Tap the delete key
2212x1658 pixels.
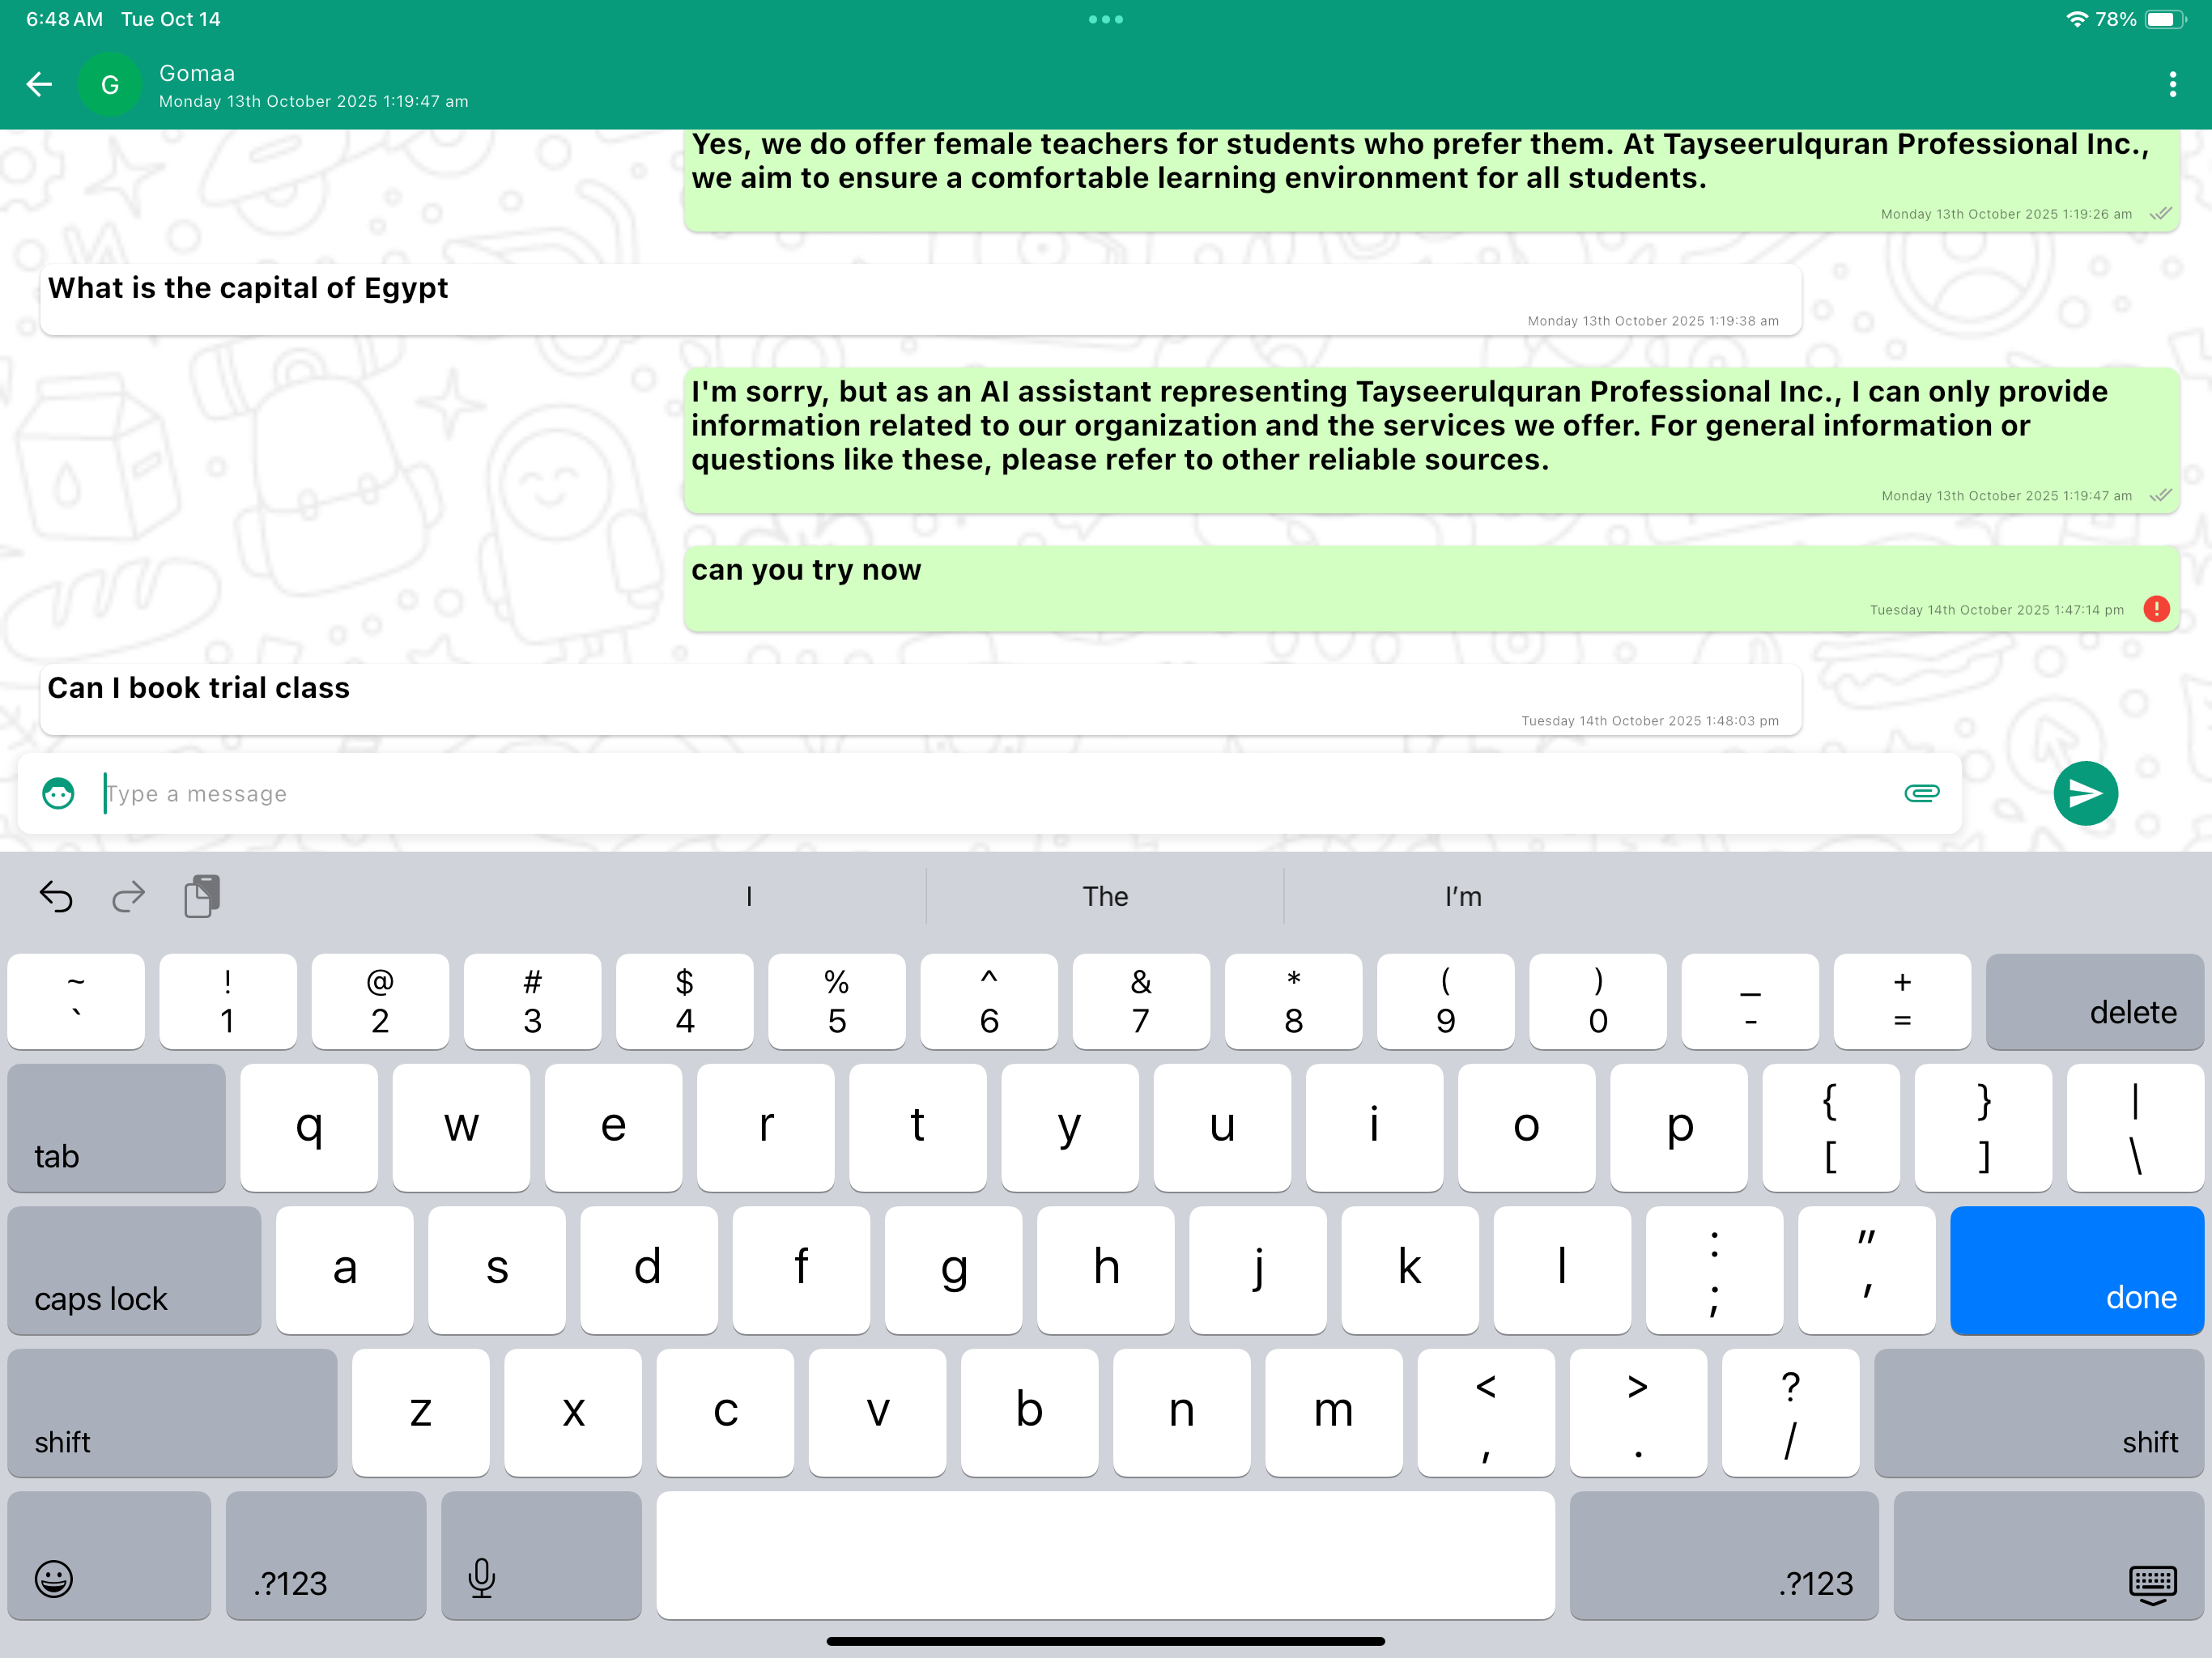pos(2095,1001)
